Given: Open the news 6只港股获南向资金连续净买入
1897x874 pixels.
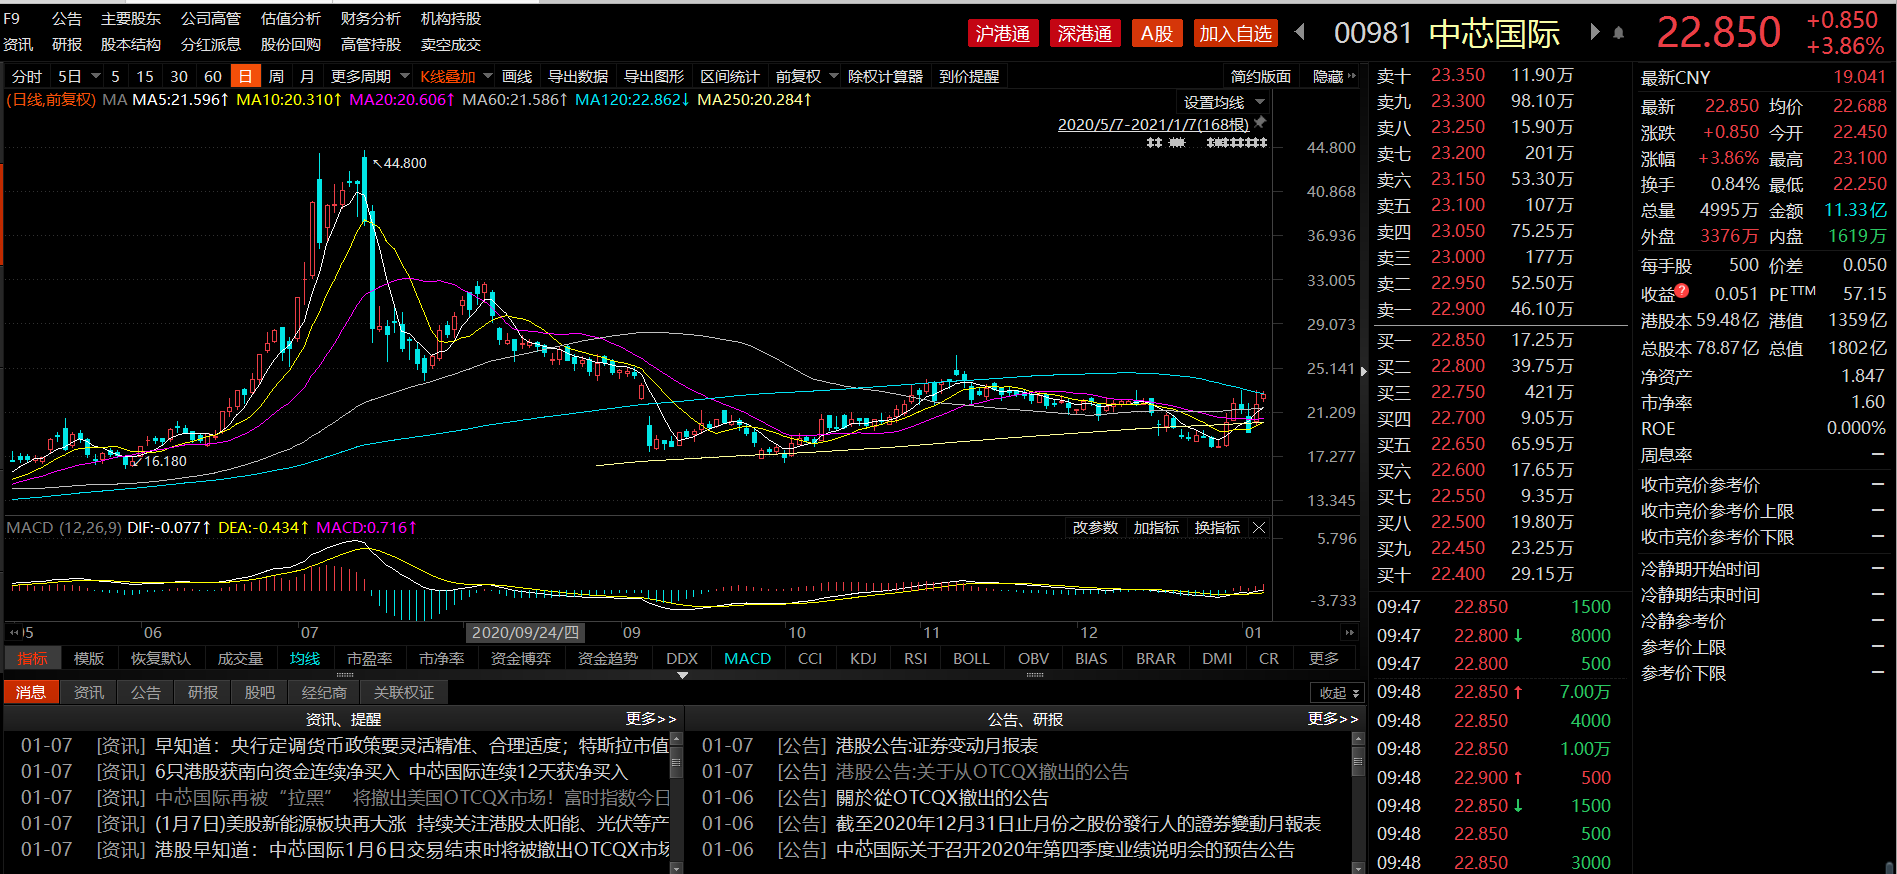Looking at the screenshot, I should tap(391, 772).
